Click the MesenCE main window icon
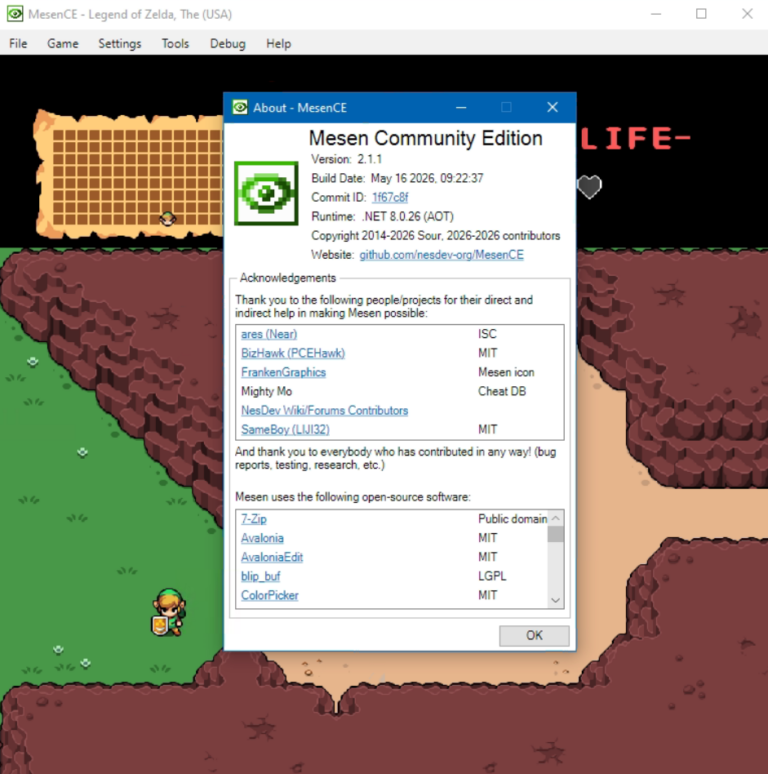Viewport: 768px width, 774px height. [15, 14]
